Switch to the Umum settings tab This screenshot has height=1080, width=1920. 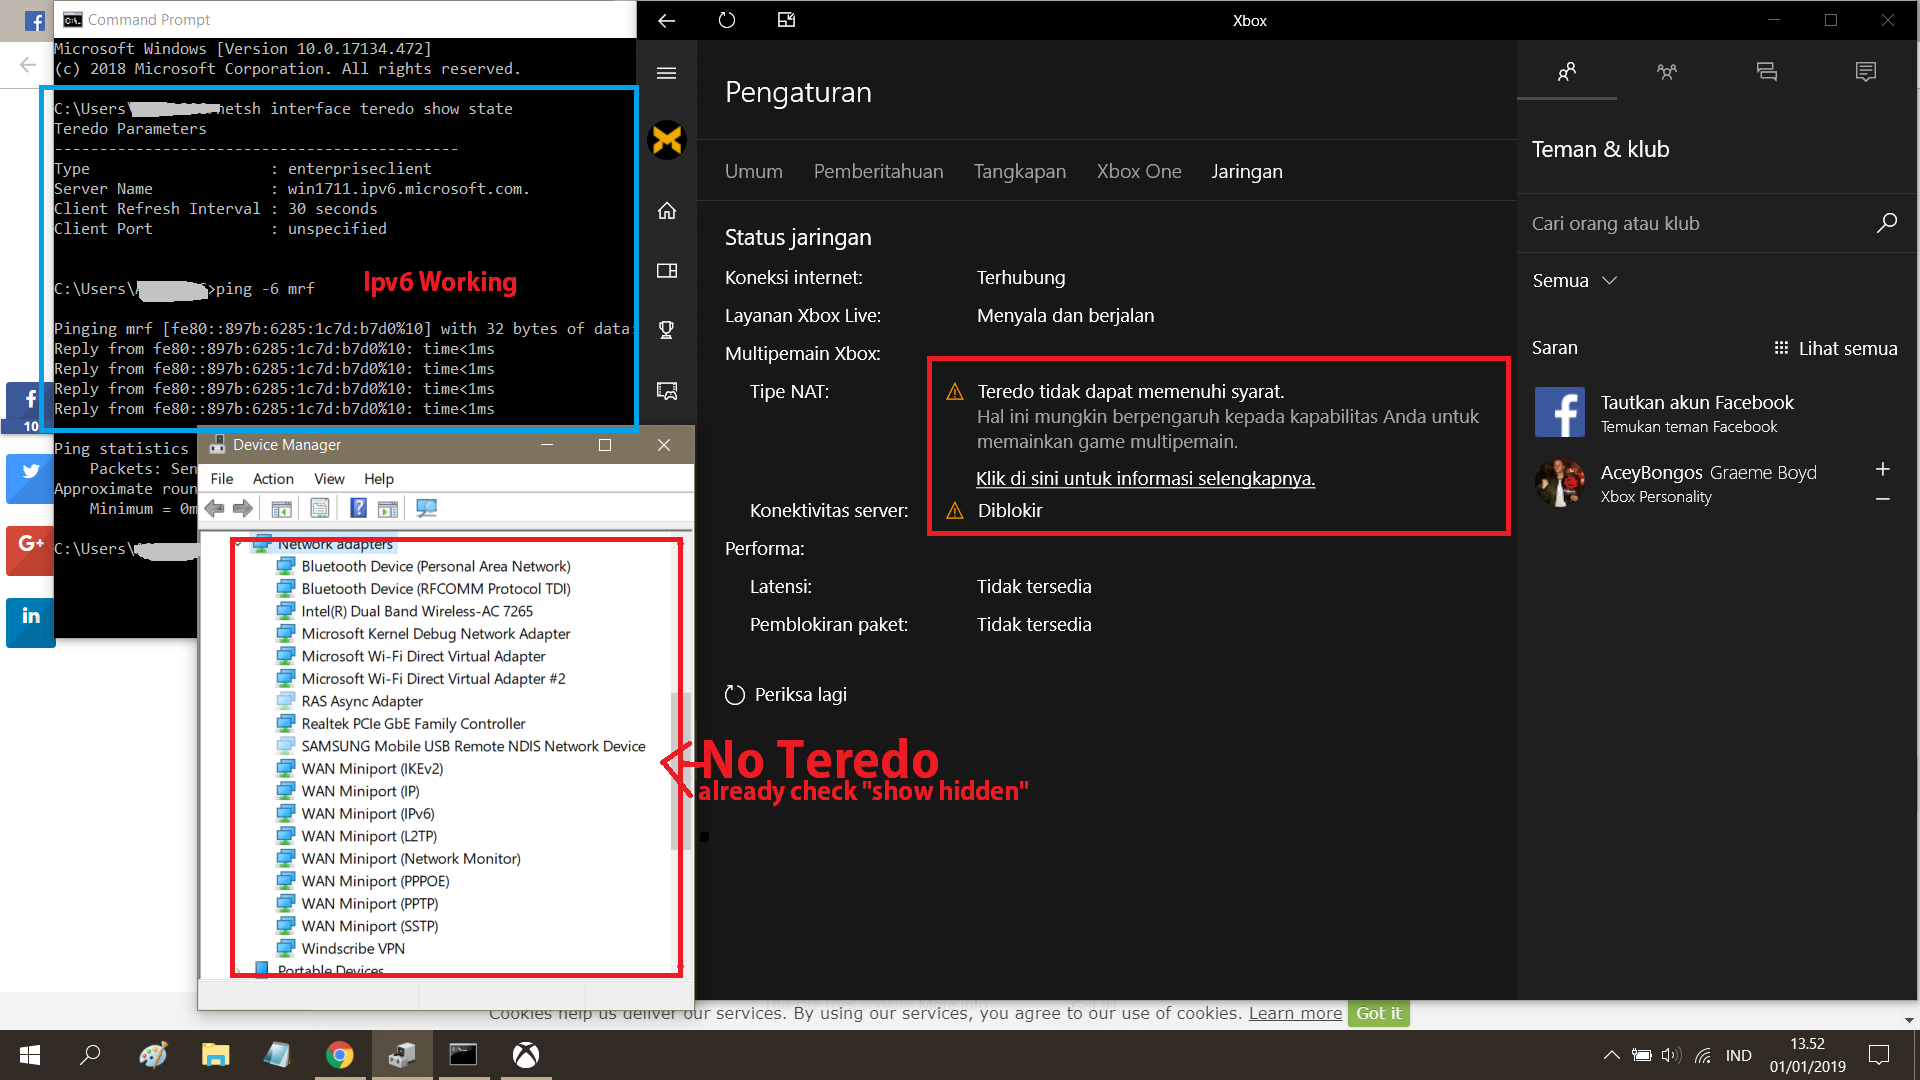point(753,171)
